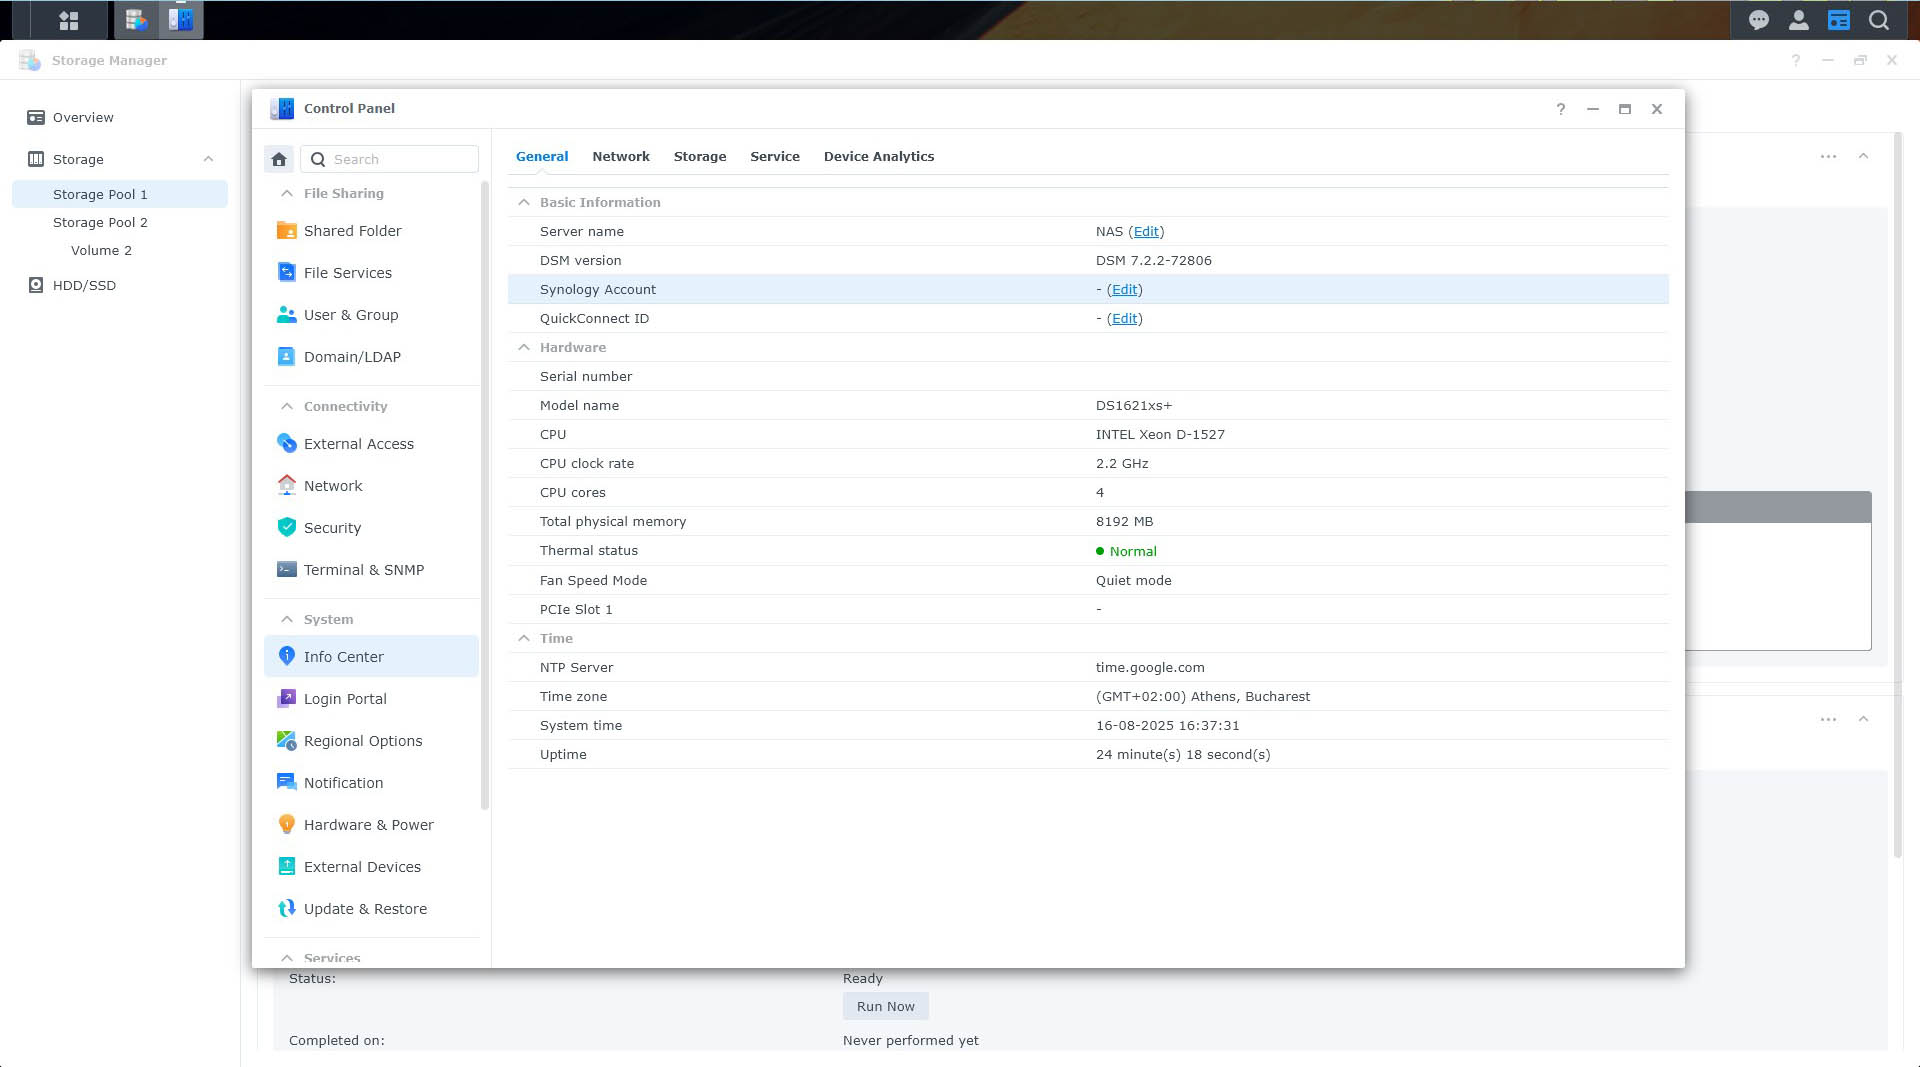Open the notifications chat bubble icon

click(x=1759, y=20)
